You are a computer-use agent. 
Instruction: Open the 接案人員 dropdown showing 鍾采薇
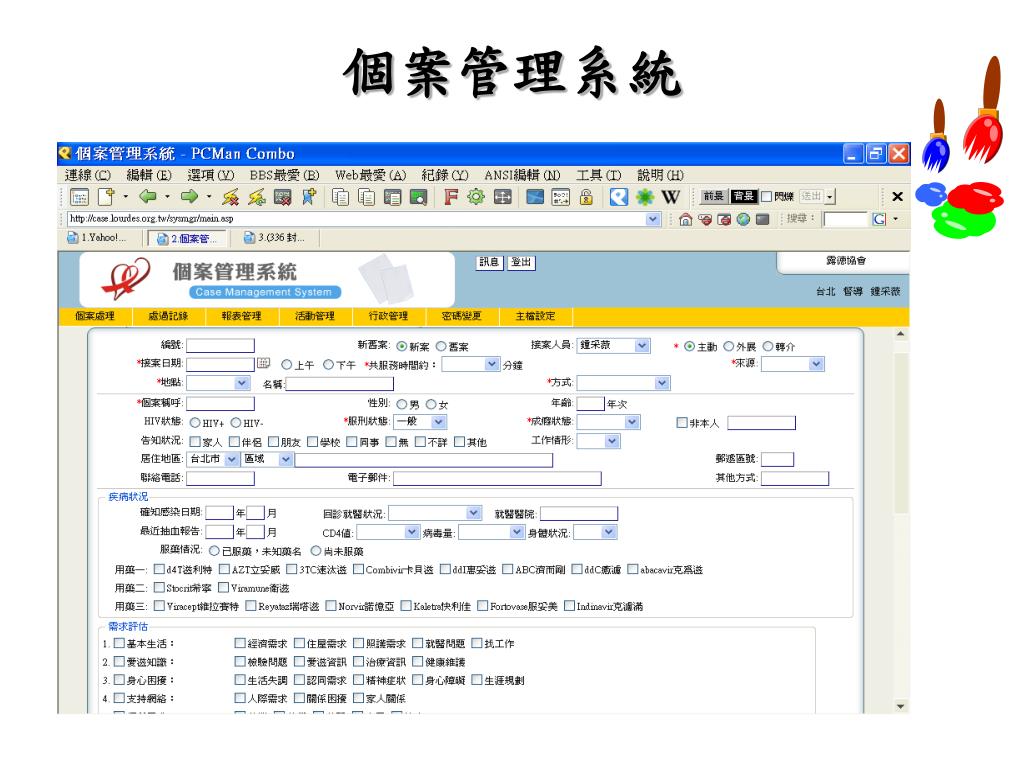(x=615, y=345)
